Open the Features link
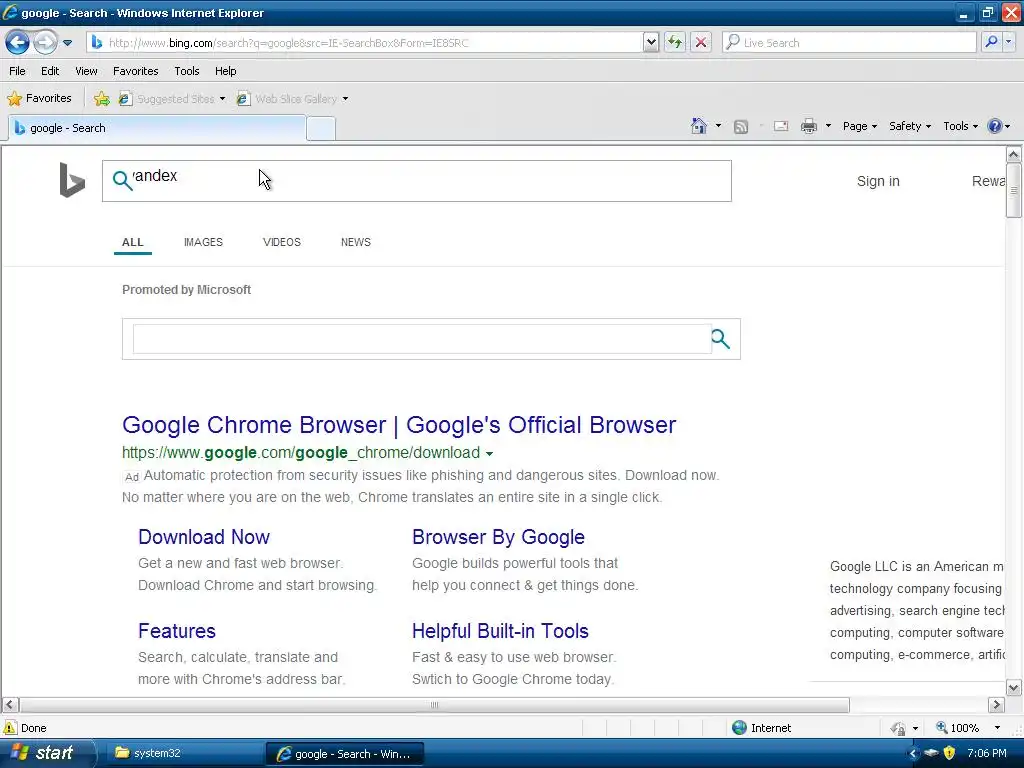Screen dimensions: 1024x768 [177, 632]
